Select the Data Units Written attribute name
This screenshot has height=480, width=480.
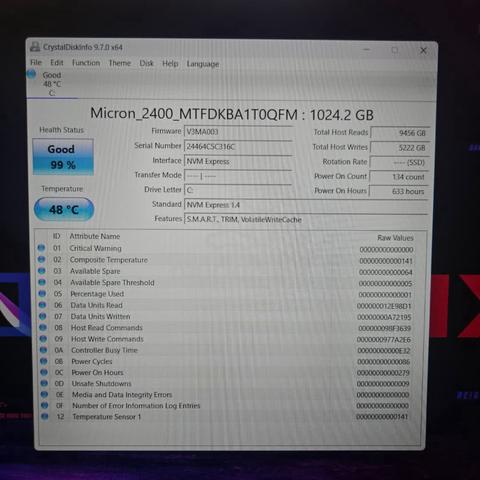(x=100, y=316)
